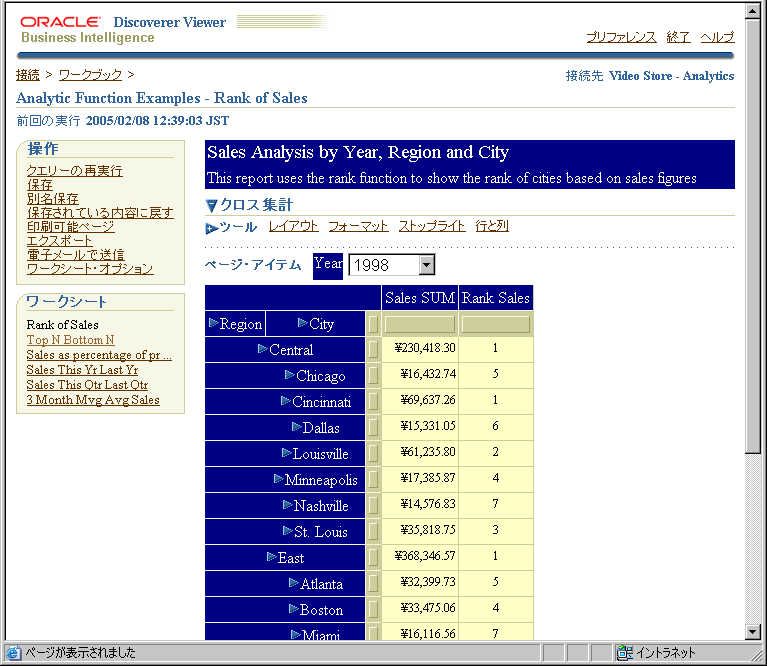Open レイアウト layout link

pos(293,226)
